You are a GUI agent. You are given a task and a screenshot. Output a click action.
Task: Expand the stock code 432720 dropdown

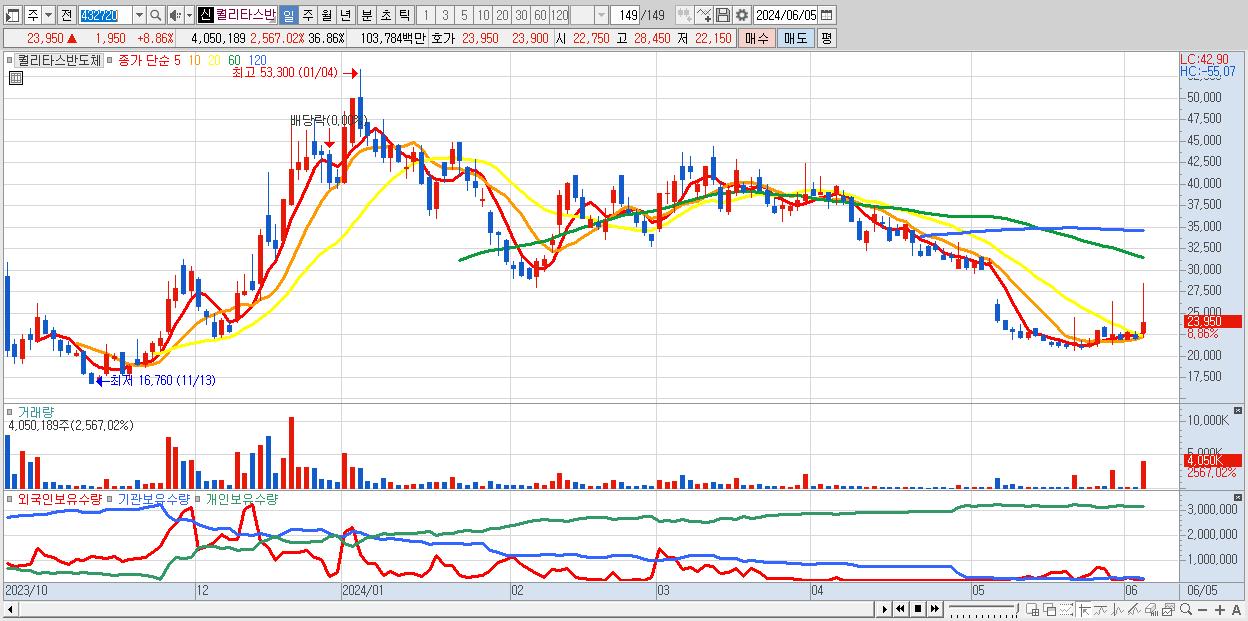[139, 15]
